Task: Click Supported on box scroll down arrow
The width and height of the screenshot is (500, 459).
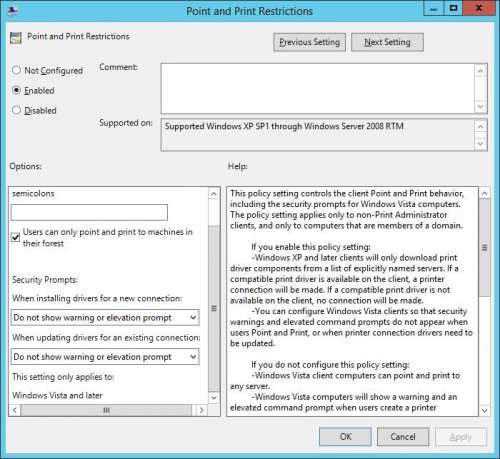Action: [x=480, y=144]
